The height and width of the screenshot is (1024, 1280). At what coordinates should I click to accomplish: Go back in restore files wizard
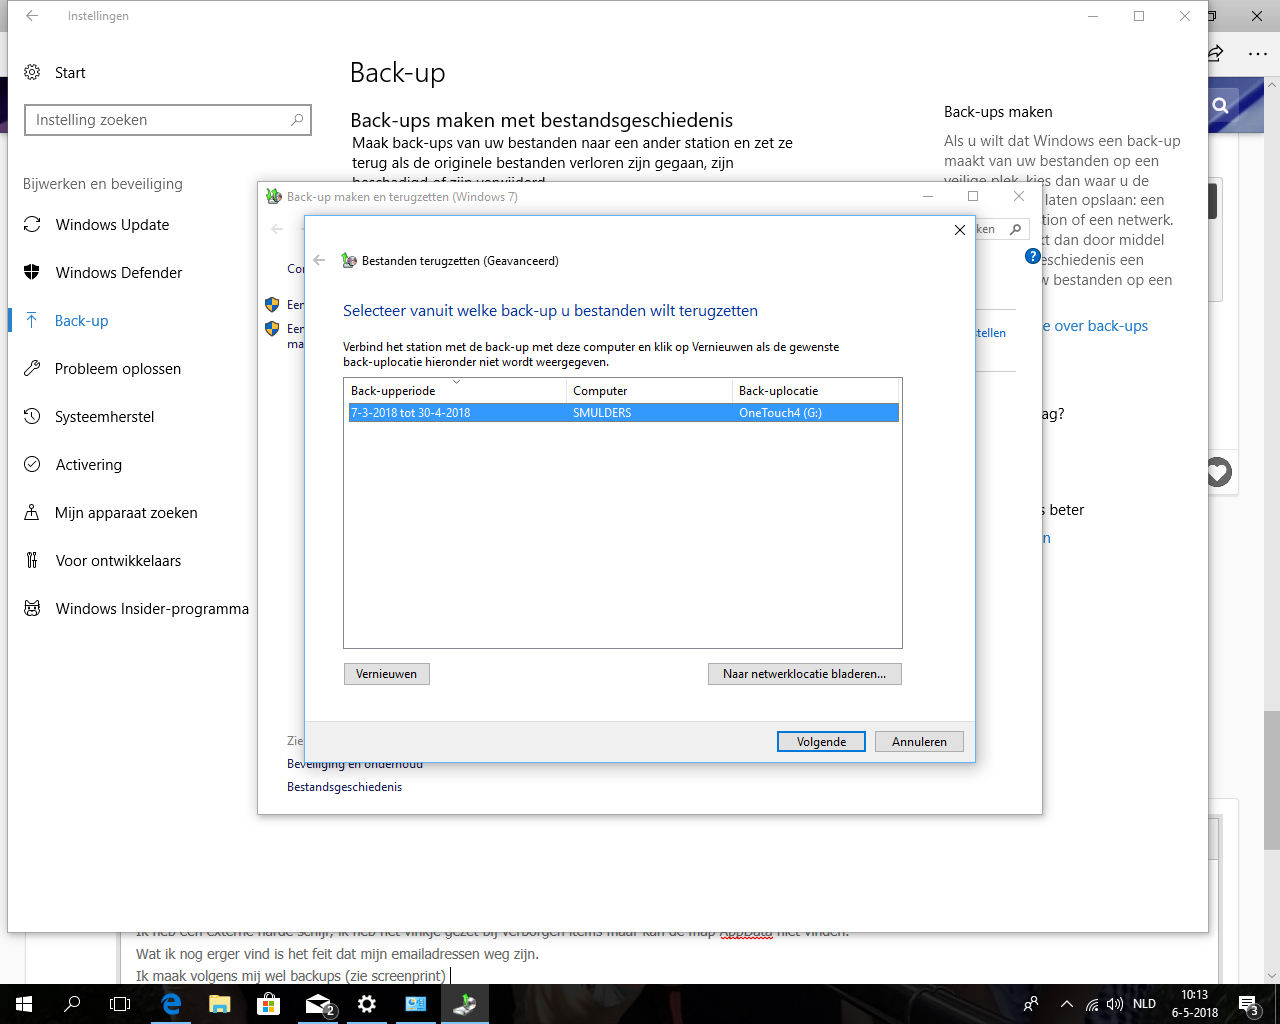319,260
